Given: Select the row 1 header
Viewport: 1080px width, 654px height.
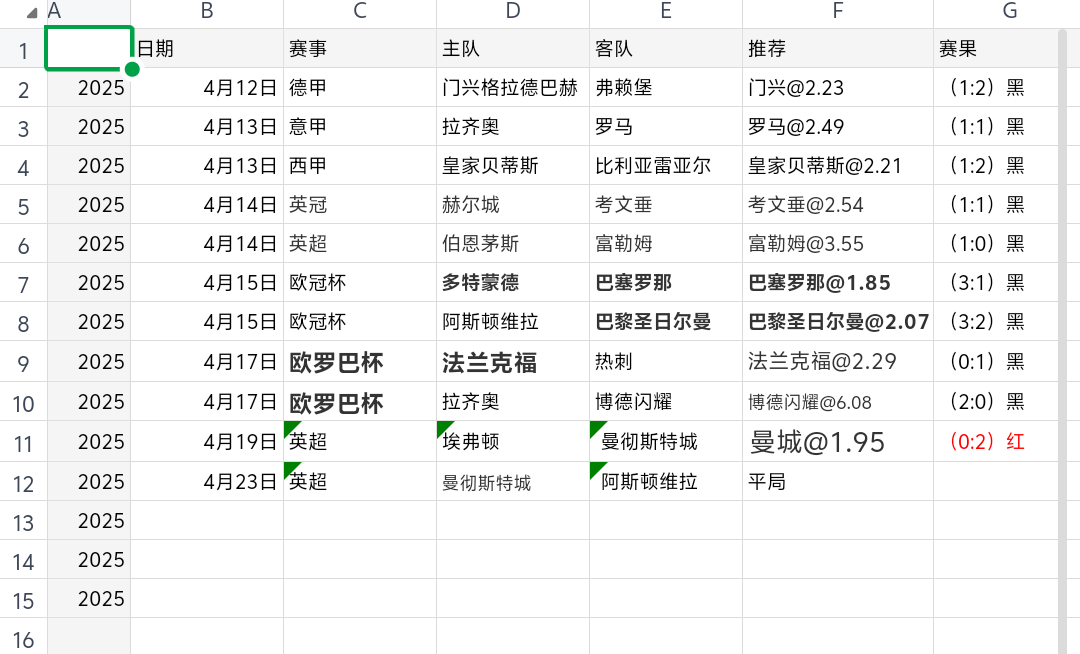Looking at the screenshot, I should [x=24, y=47].
